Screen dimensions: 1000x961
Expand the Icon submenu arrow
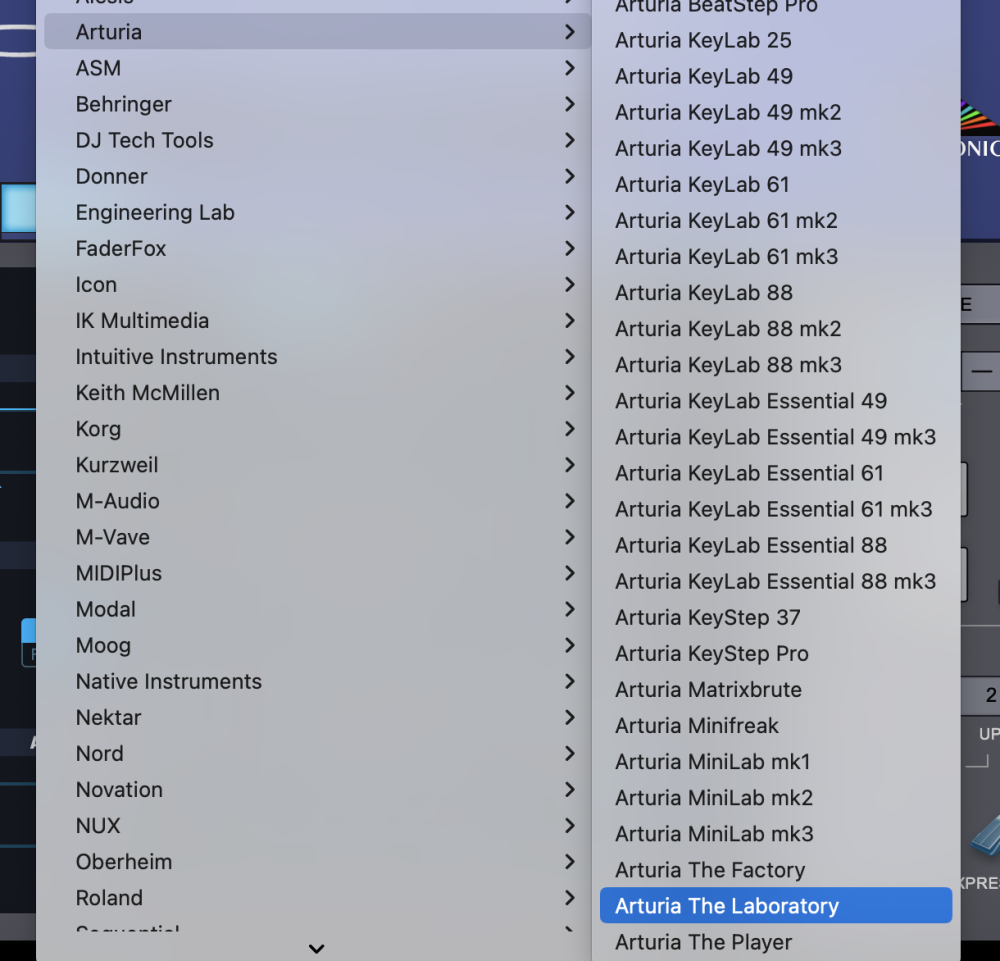click(x=570, y=284)
